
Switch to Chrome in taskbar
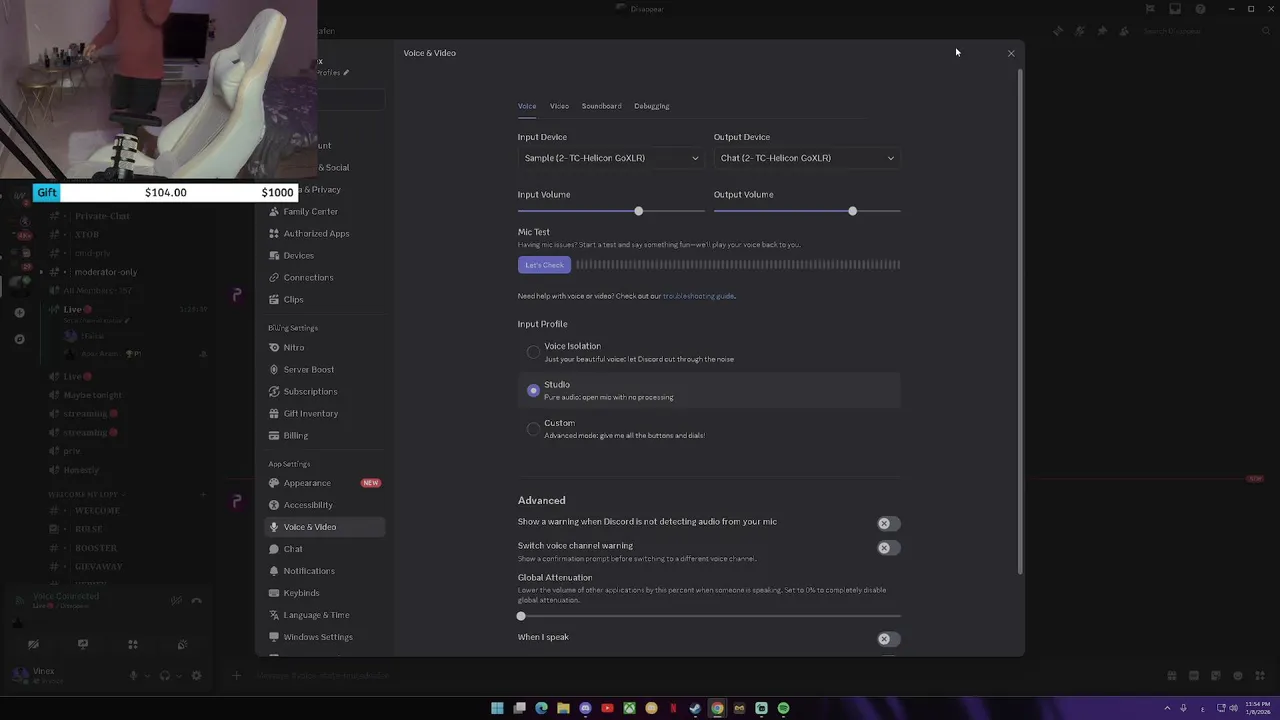click(x=717, y=708)
